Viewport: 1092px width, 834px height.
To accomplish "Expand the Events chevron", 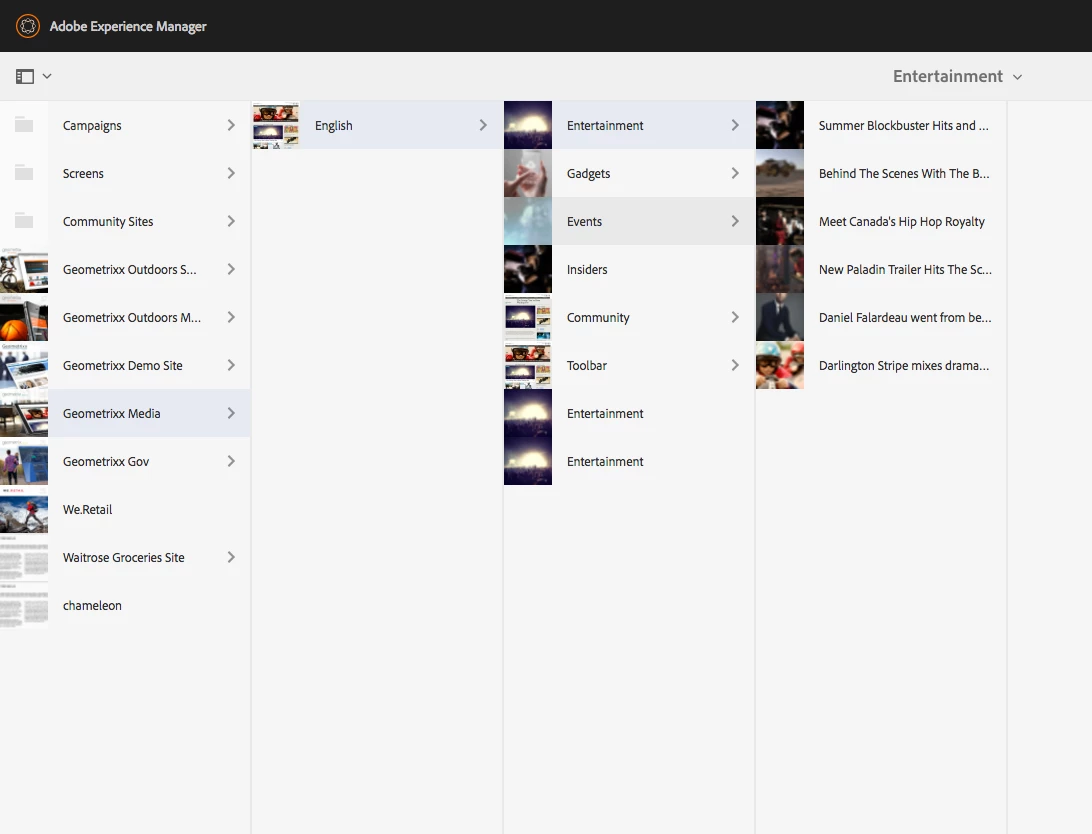I will coord(735,221).
